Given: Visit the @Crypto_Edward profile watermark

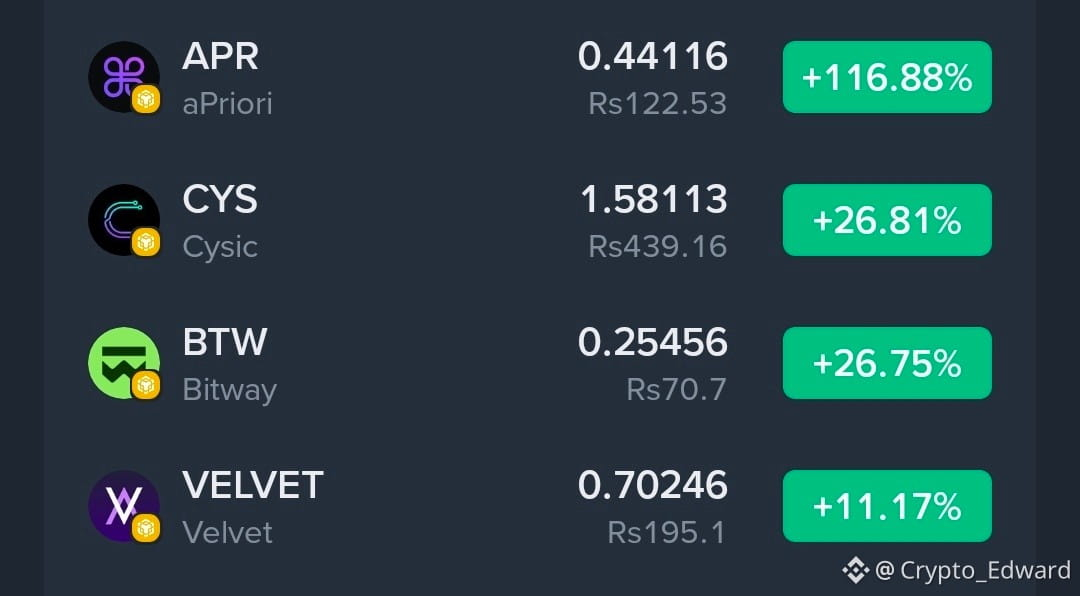Looking at the screenshot, I should (972, 571).
